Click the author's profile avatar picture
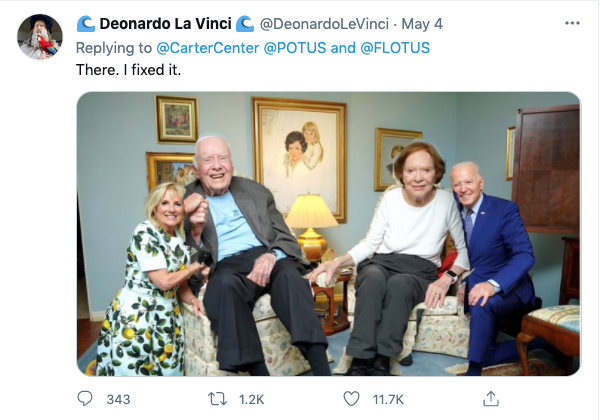The height and width of the screenshot is (420, 600). click(x=39, y=37)
